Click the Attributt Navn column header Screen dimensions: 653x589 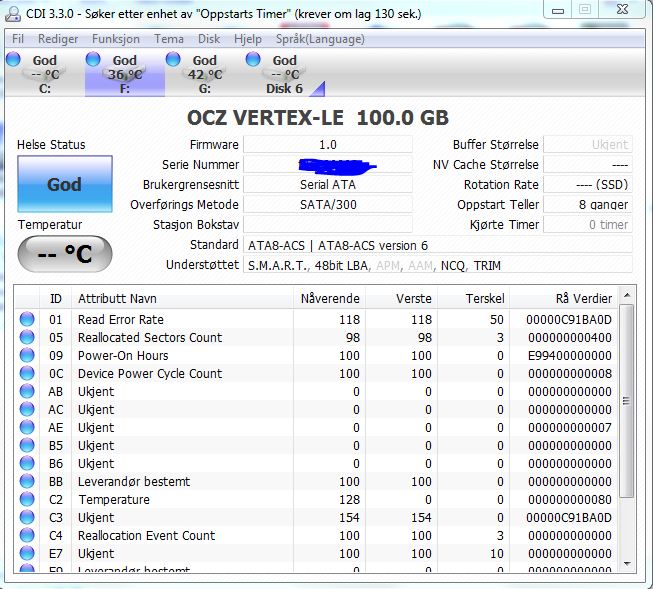coord(182,298)
